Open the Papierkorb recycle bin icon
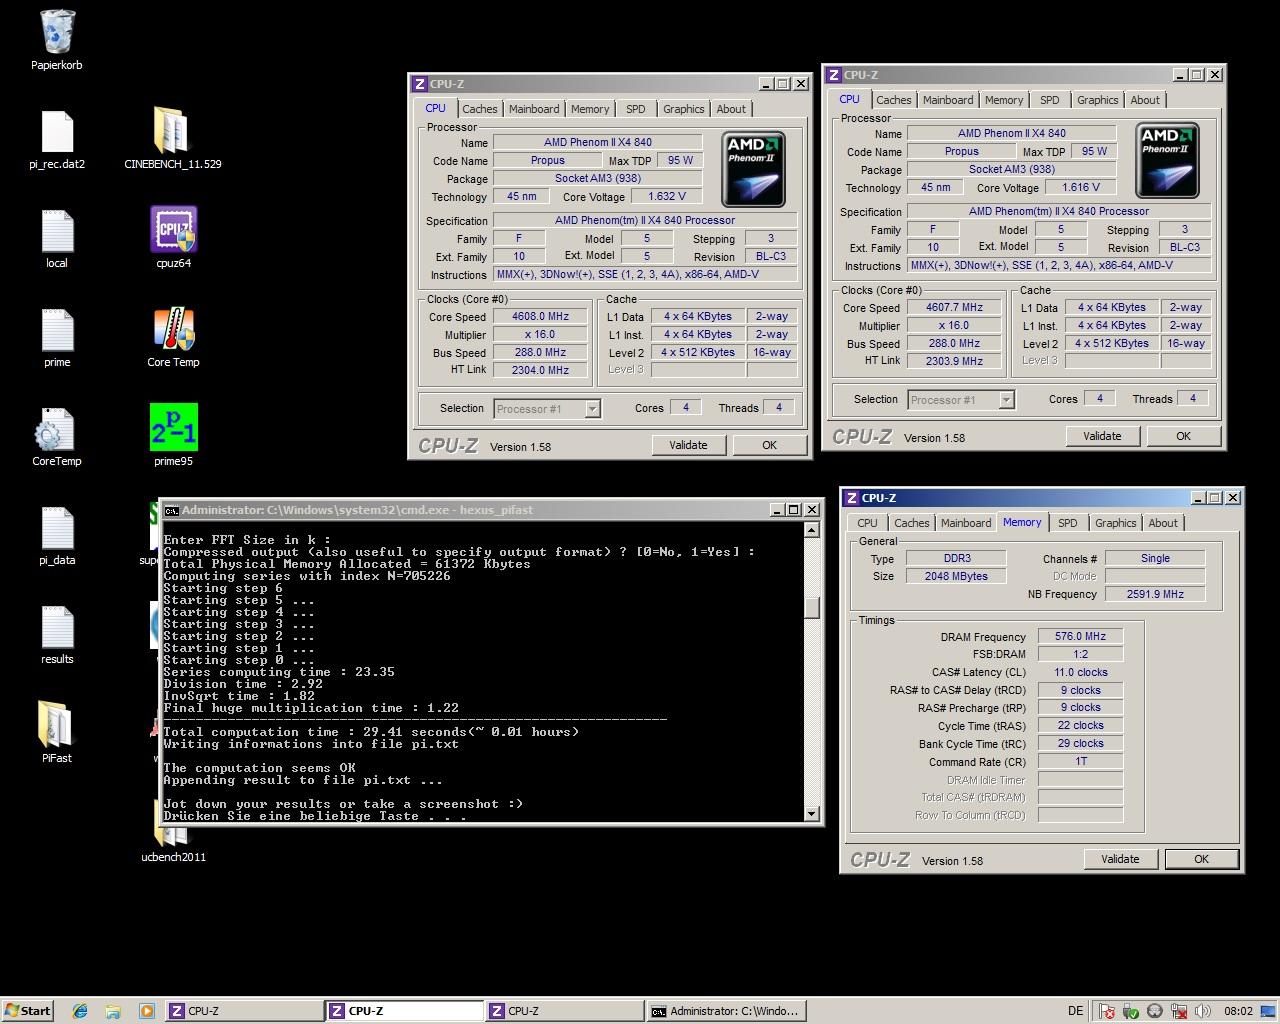Viewport: 1280px width, 1024px height. tap(57, 32)
